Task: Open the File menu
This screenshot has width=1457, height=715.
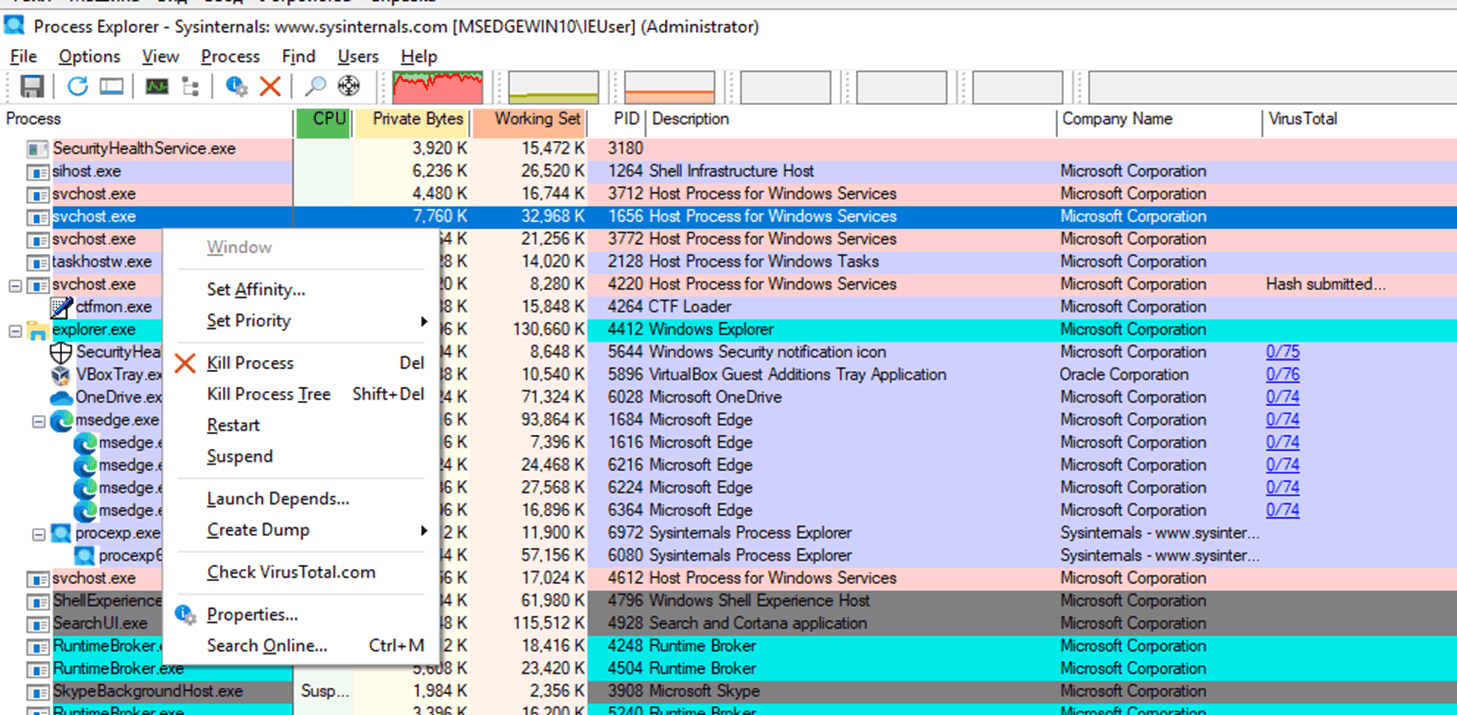Action: point(23,57)
